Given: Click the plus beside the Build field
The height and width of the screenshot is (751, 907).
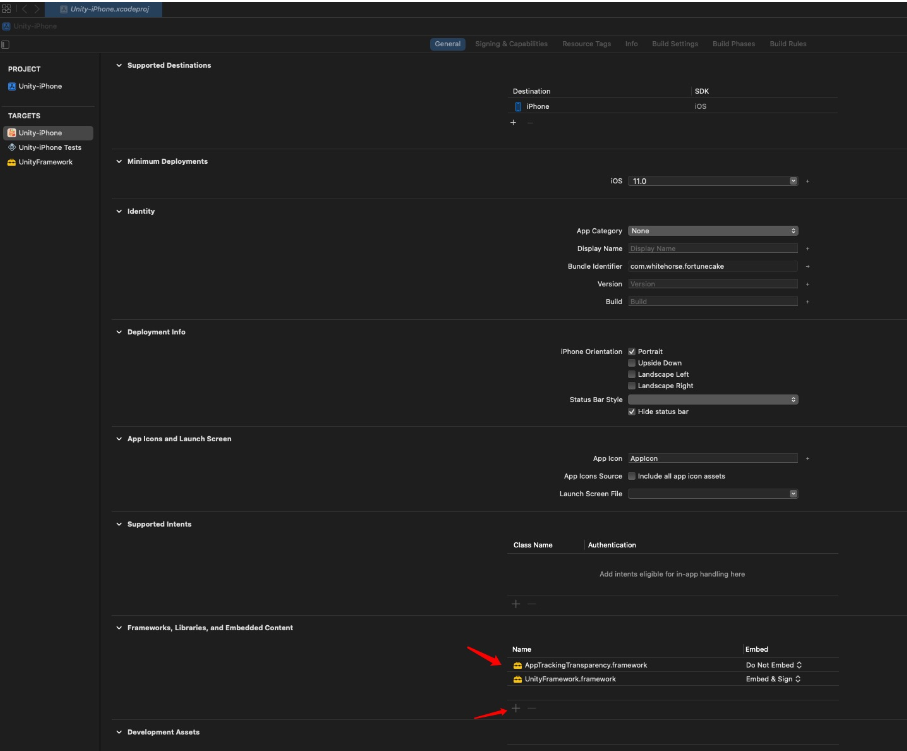Looking at the screenshot, I should point(808,301).
